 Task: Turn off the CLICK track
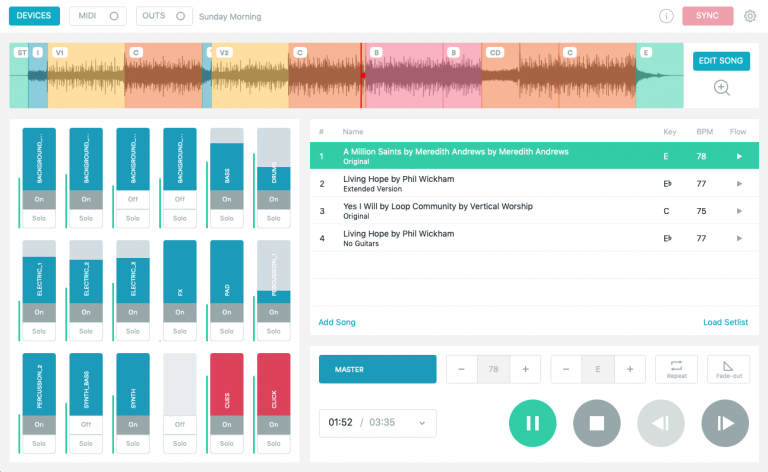click(x=273, y=424)
